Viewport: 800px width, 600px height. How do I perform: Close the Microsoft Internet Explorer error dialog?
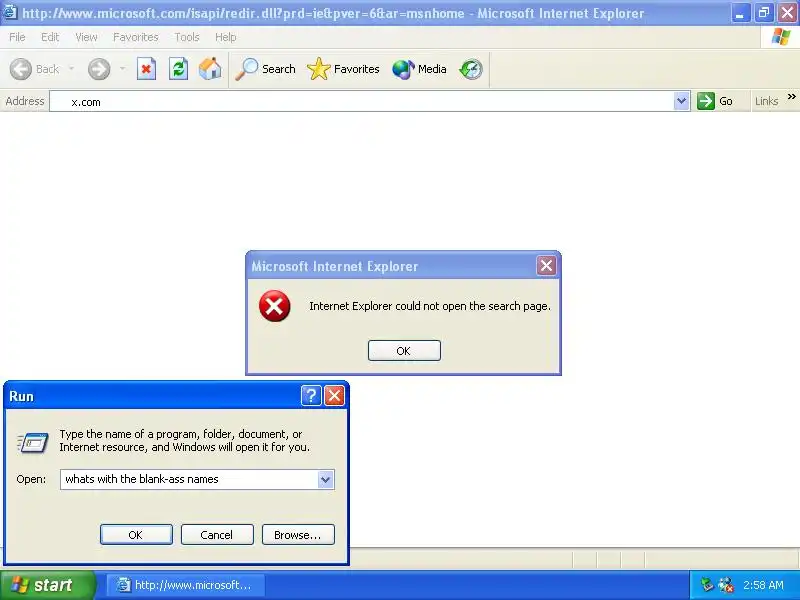[546, 266]
